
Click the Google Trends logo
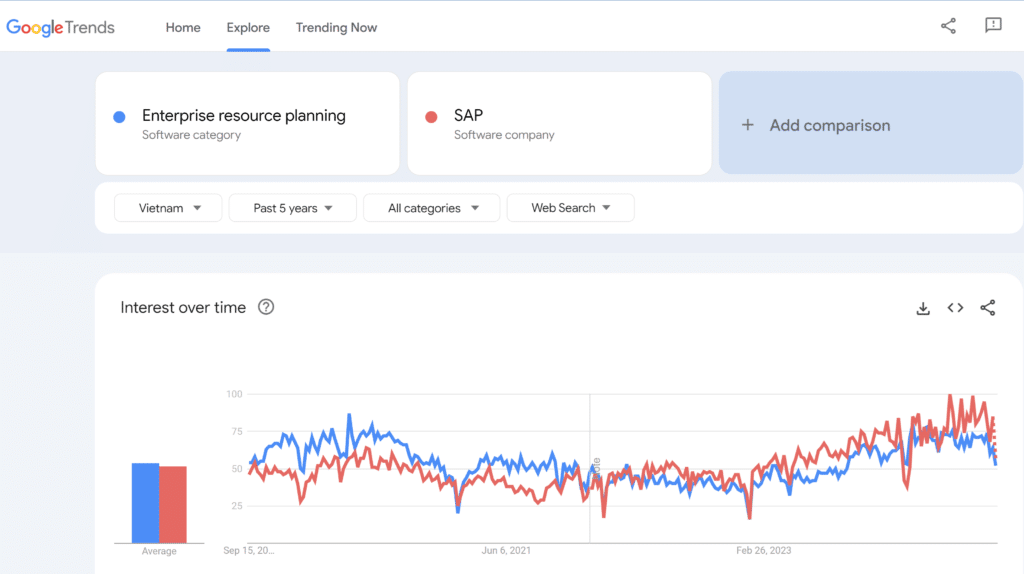click(61, 27)
